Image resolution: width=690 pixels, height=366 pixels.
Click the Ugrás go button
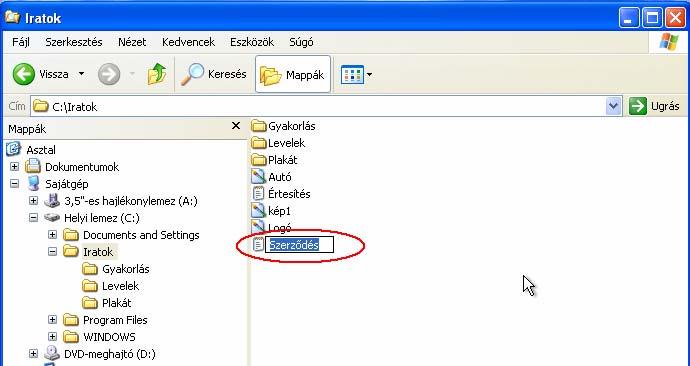click(x=654, y=106)
